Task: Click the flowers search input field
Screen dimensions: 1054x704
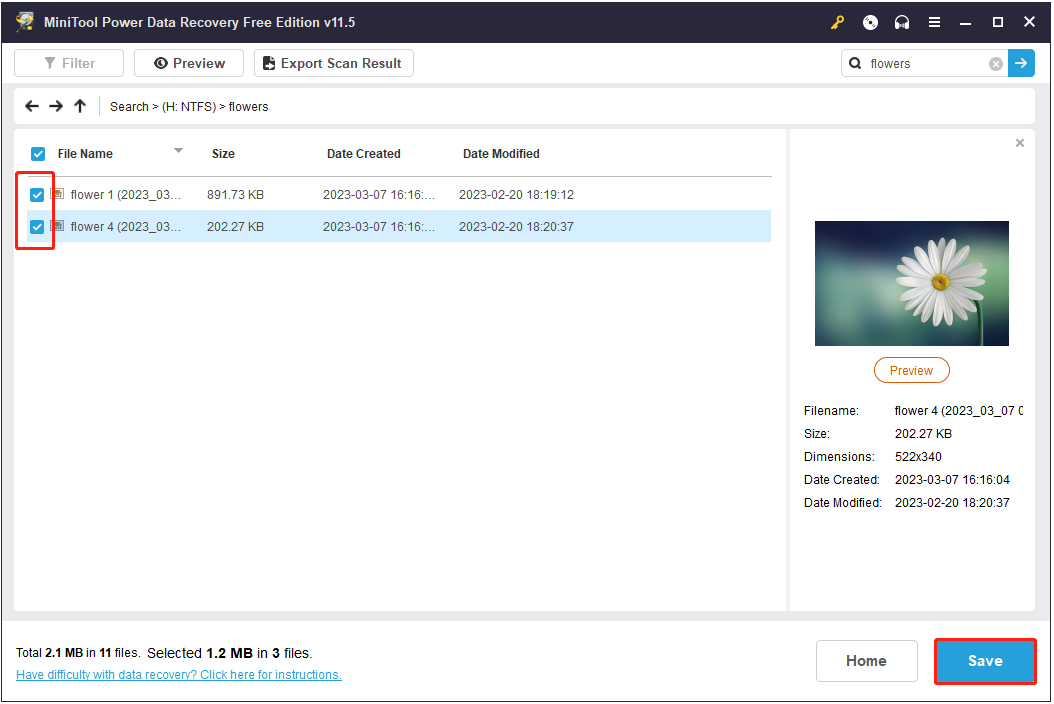Action: [x=926, y=64]
